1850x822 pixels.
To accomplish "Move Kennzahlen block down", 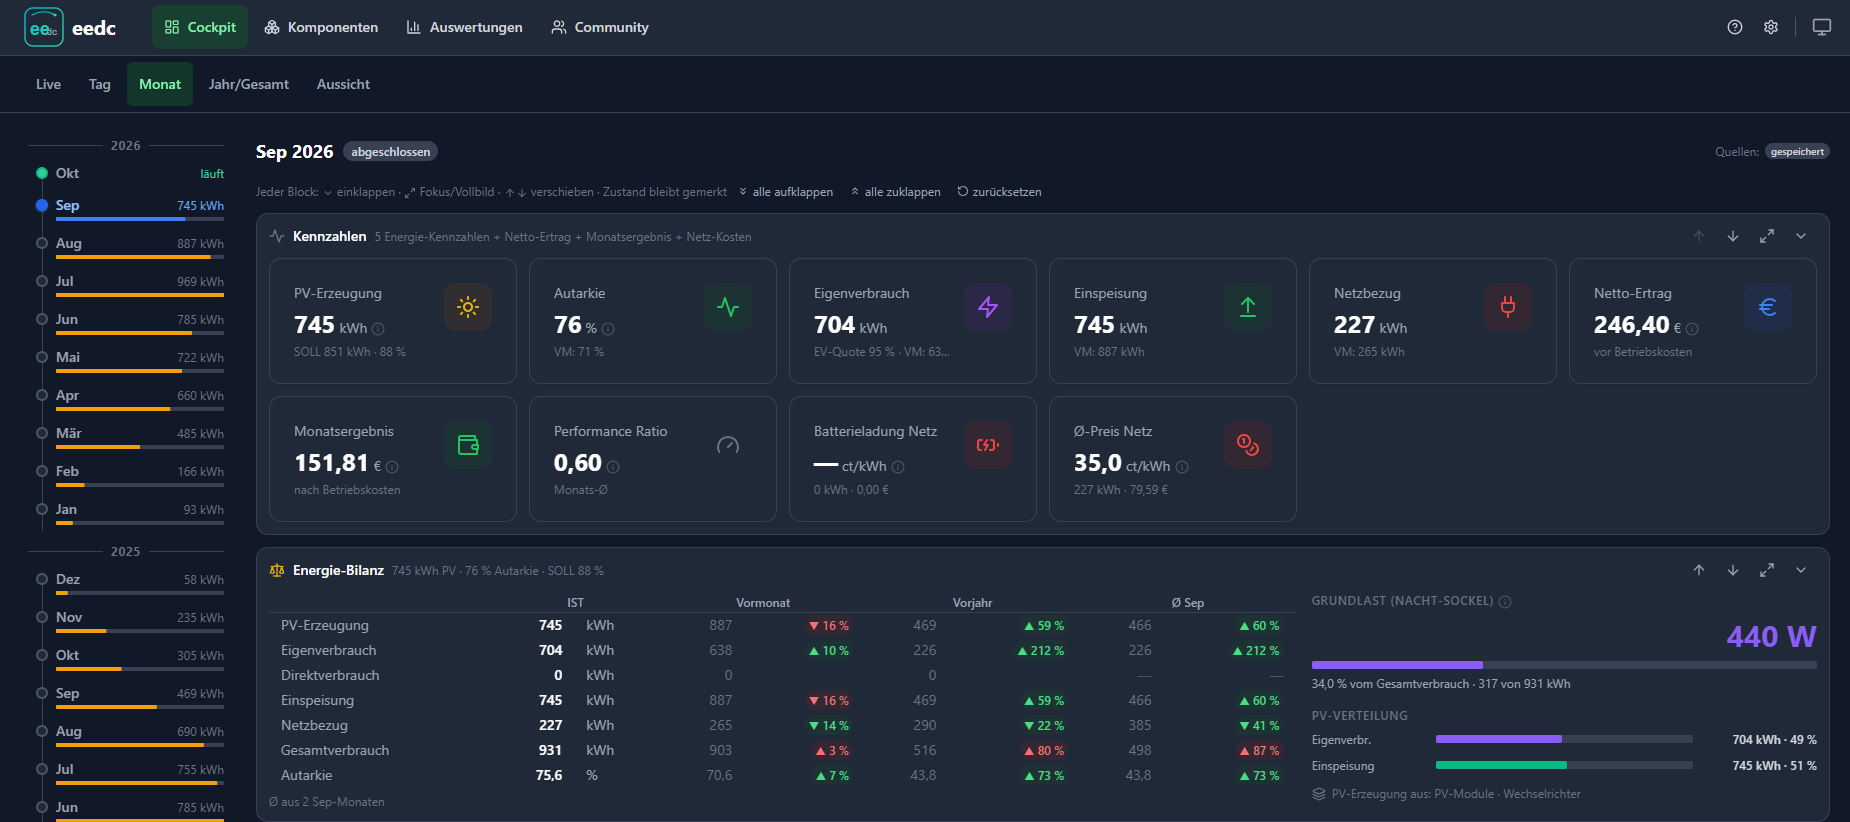I will click(x=1733, y=236).
